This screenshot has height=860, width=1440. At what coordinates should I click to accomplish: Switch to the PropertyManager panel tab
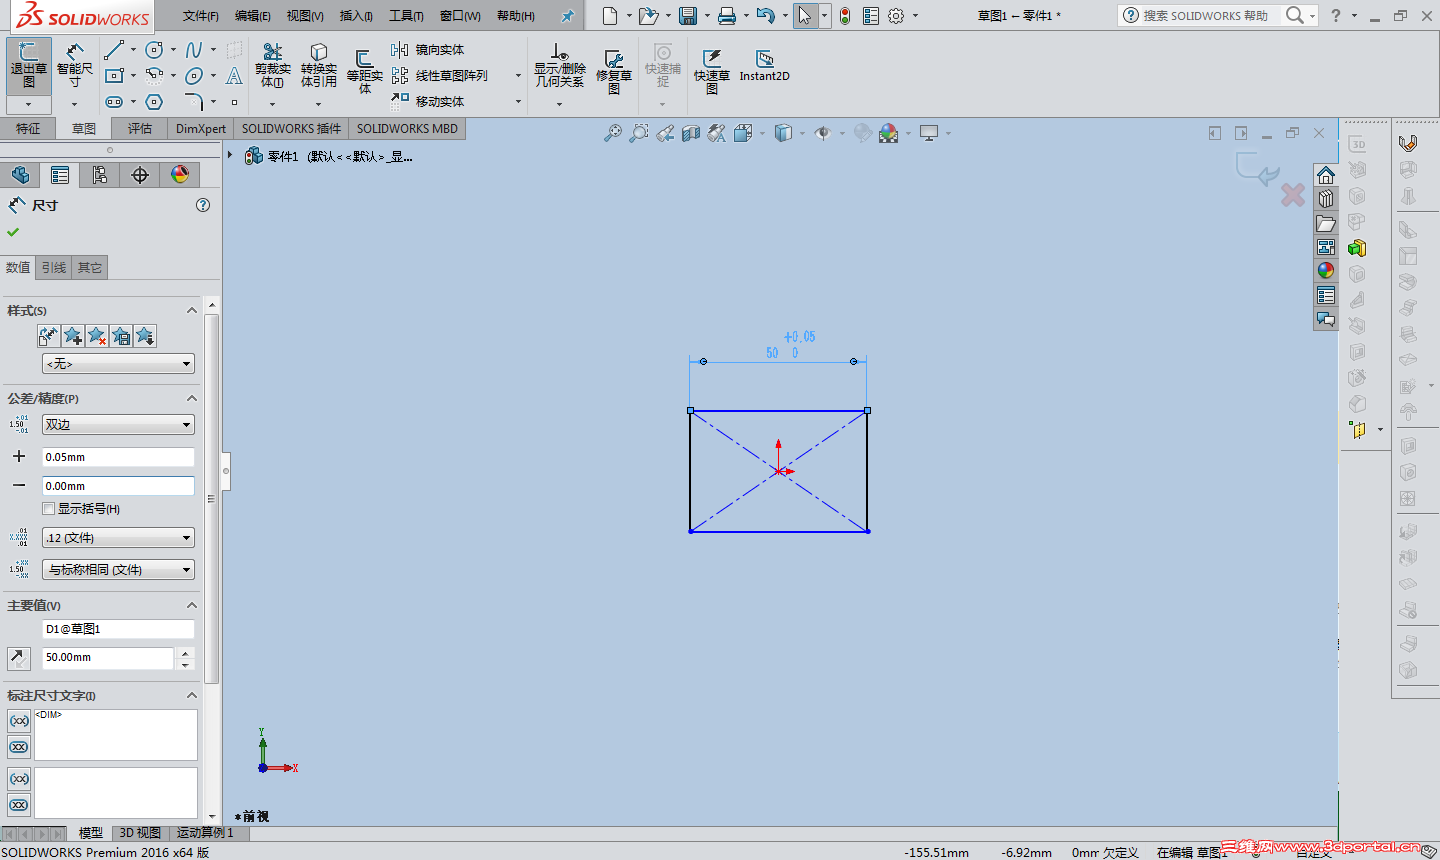[60, 175]
